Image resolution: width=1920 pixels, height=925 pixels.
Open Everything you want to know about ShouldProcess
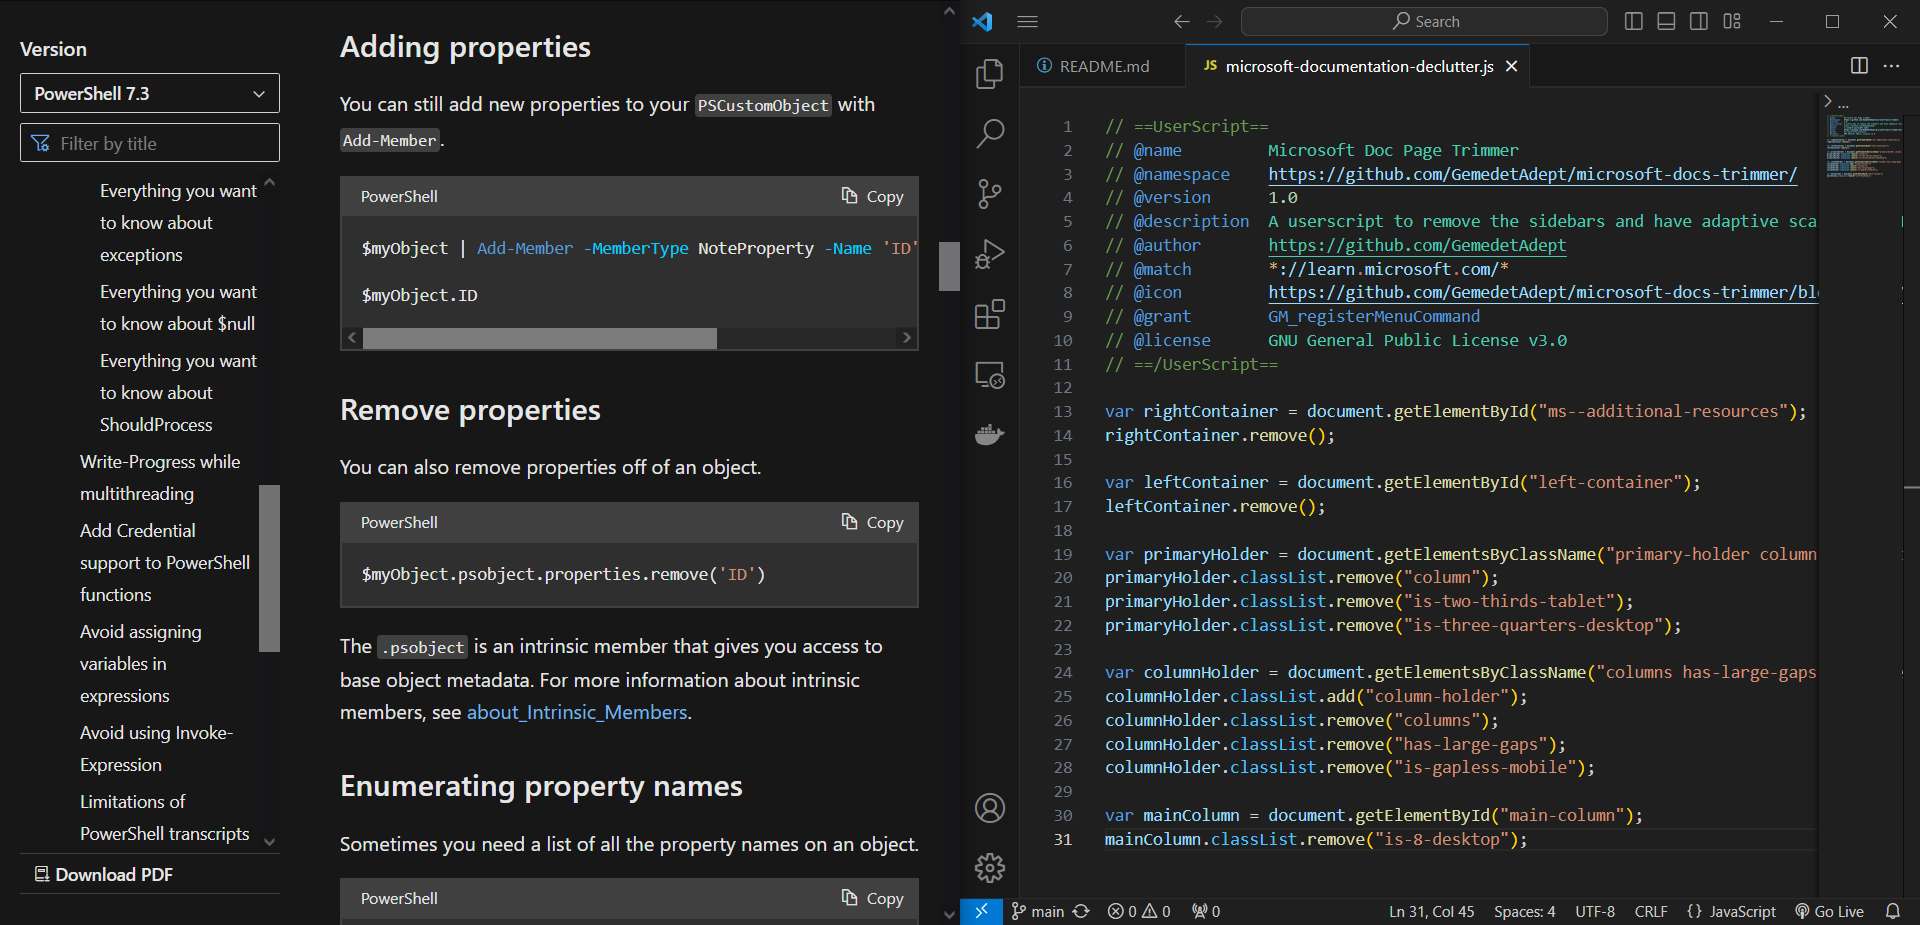[178, 393]
